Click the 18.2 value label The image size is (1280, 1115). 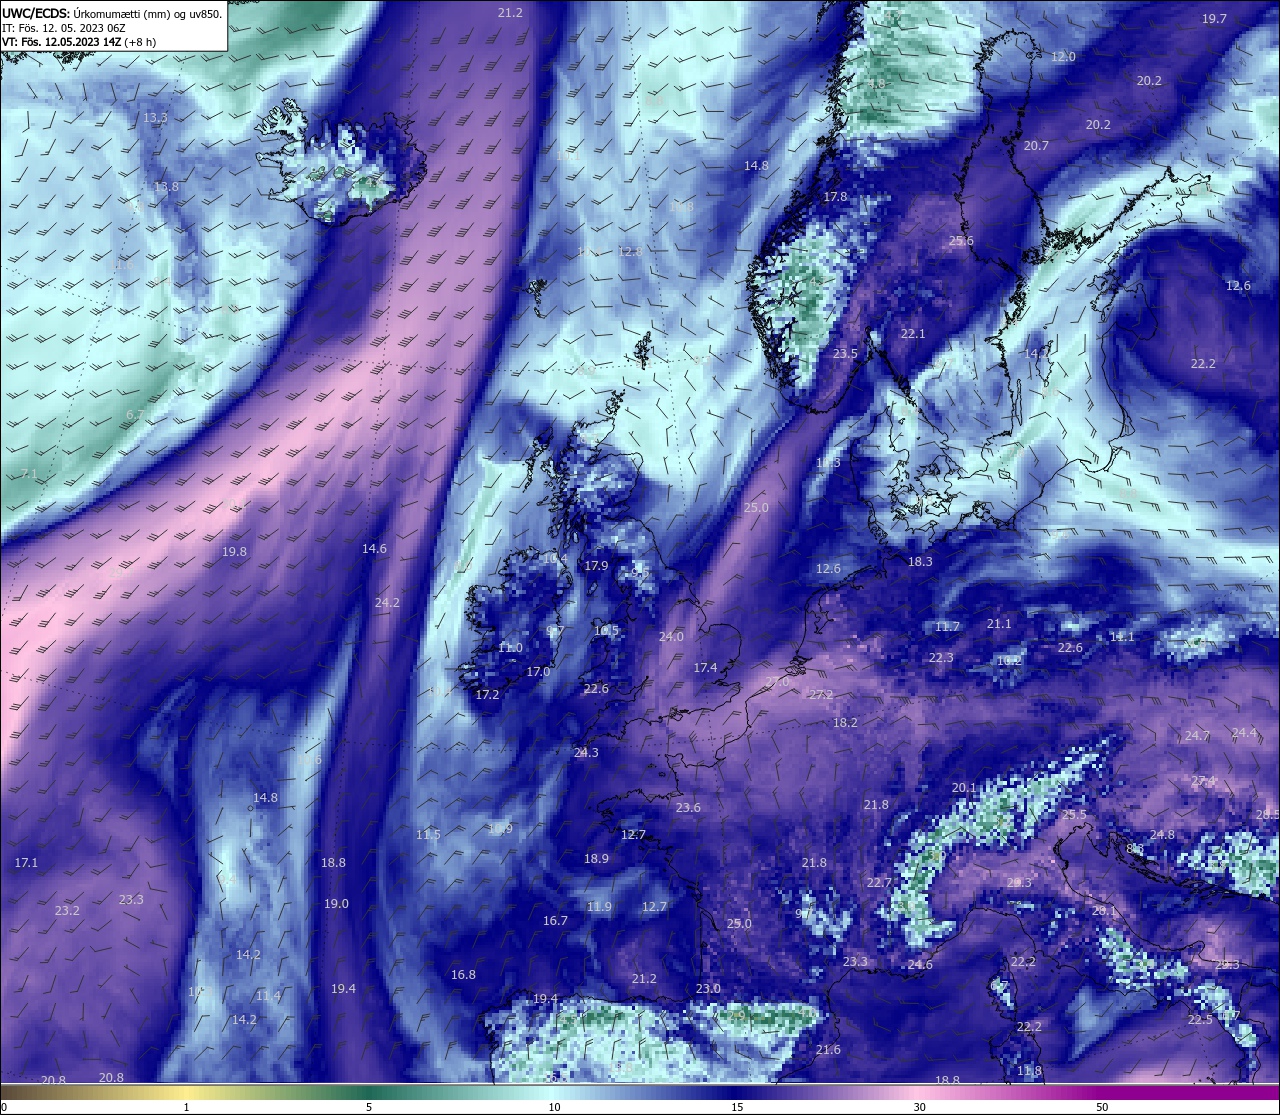[x=845, y=723]
